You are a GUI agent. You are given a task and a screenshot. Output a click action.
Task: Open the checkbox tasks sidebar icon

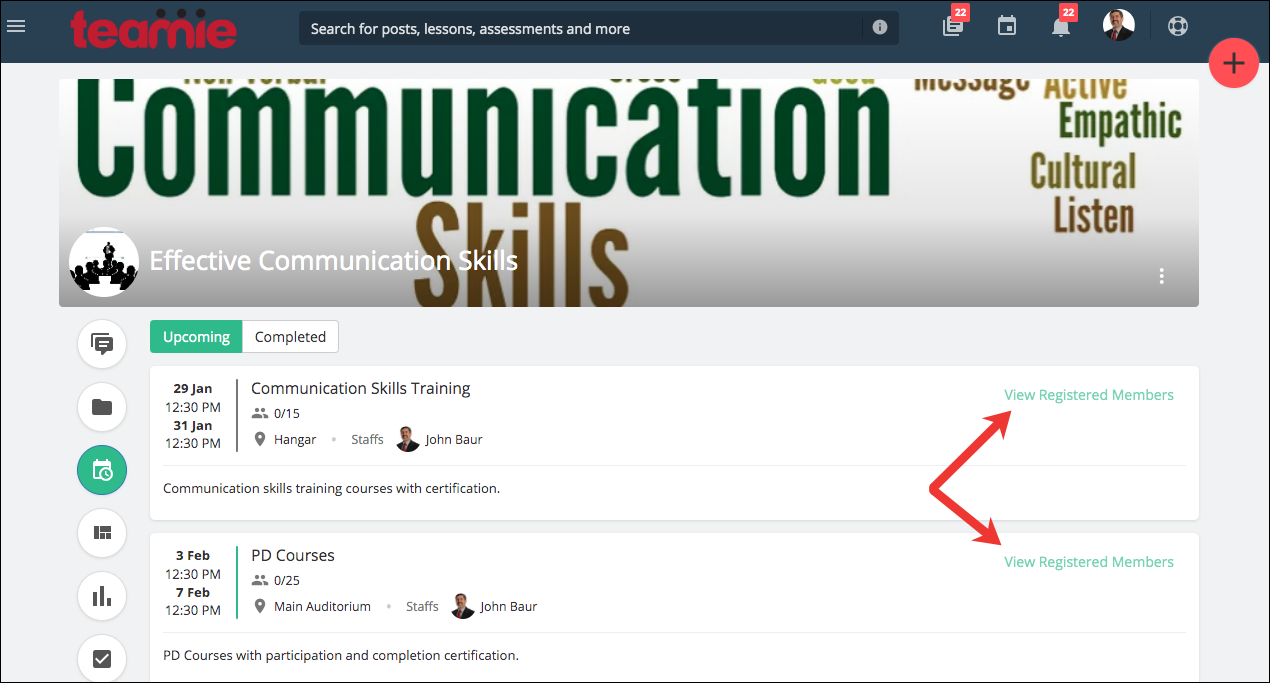(102, 658)
